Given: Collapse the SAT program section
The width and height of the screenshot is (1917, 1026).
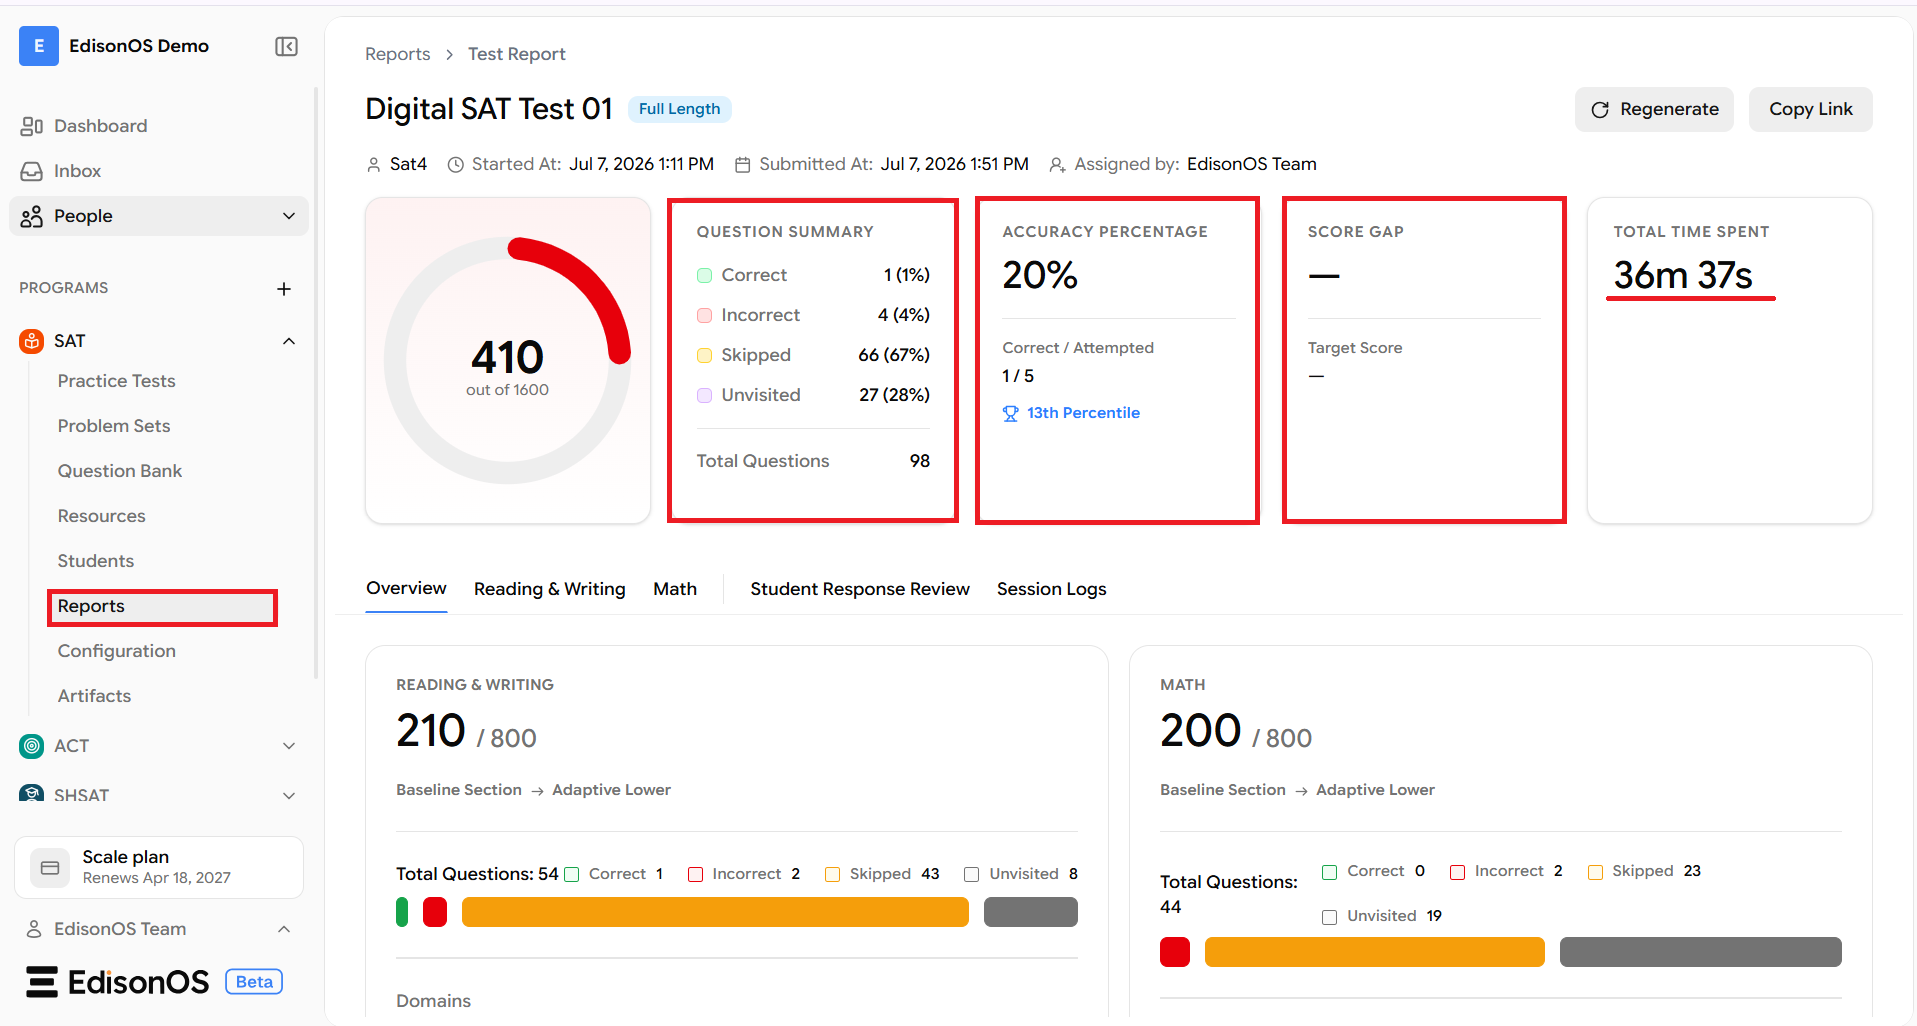Looking at the screenshot, I should [289, 341].
